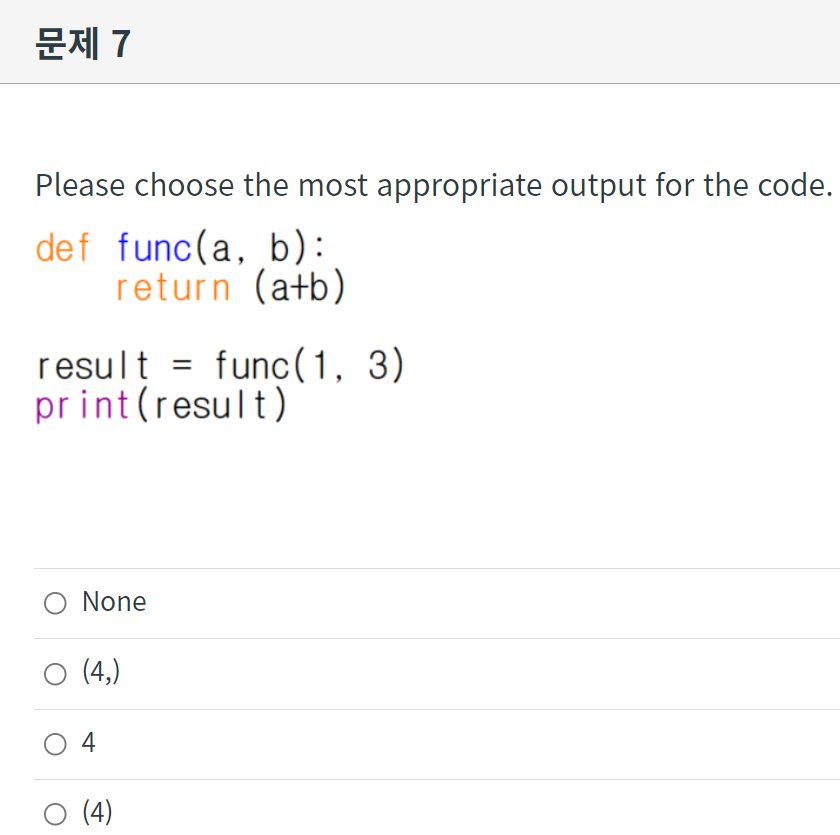Image resolution: width=840 pixels, height=835 pixels.
Task: Select the (4) radio button
Action: [55, 814]
